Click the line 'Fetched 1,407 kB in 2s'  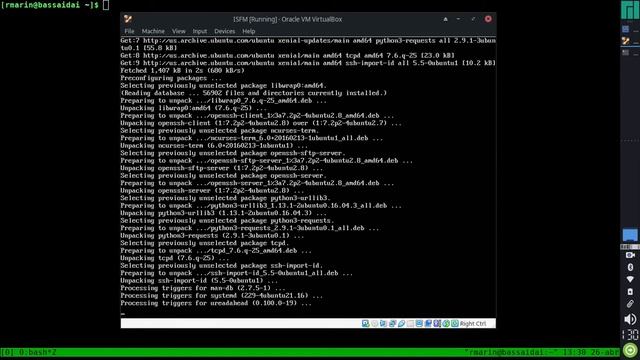182,71
